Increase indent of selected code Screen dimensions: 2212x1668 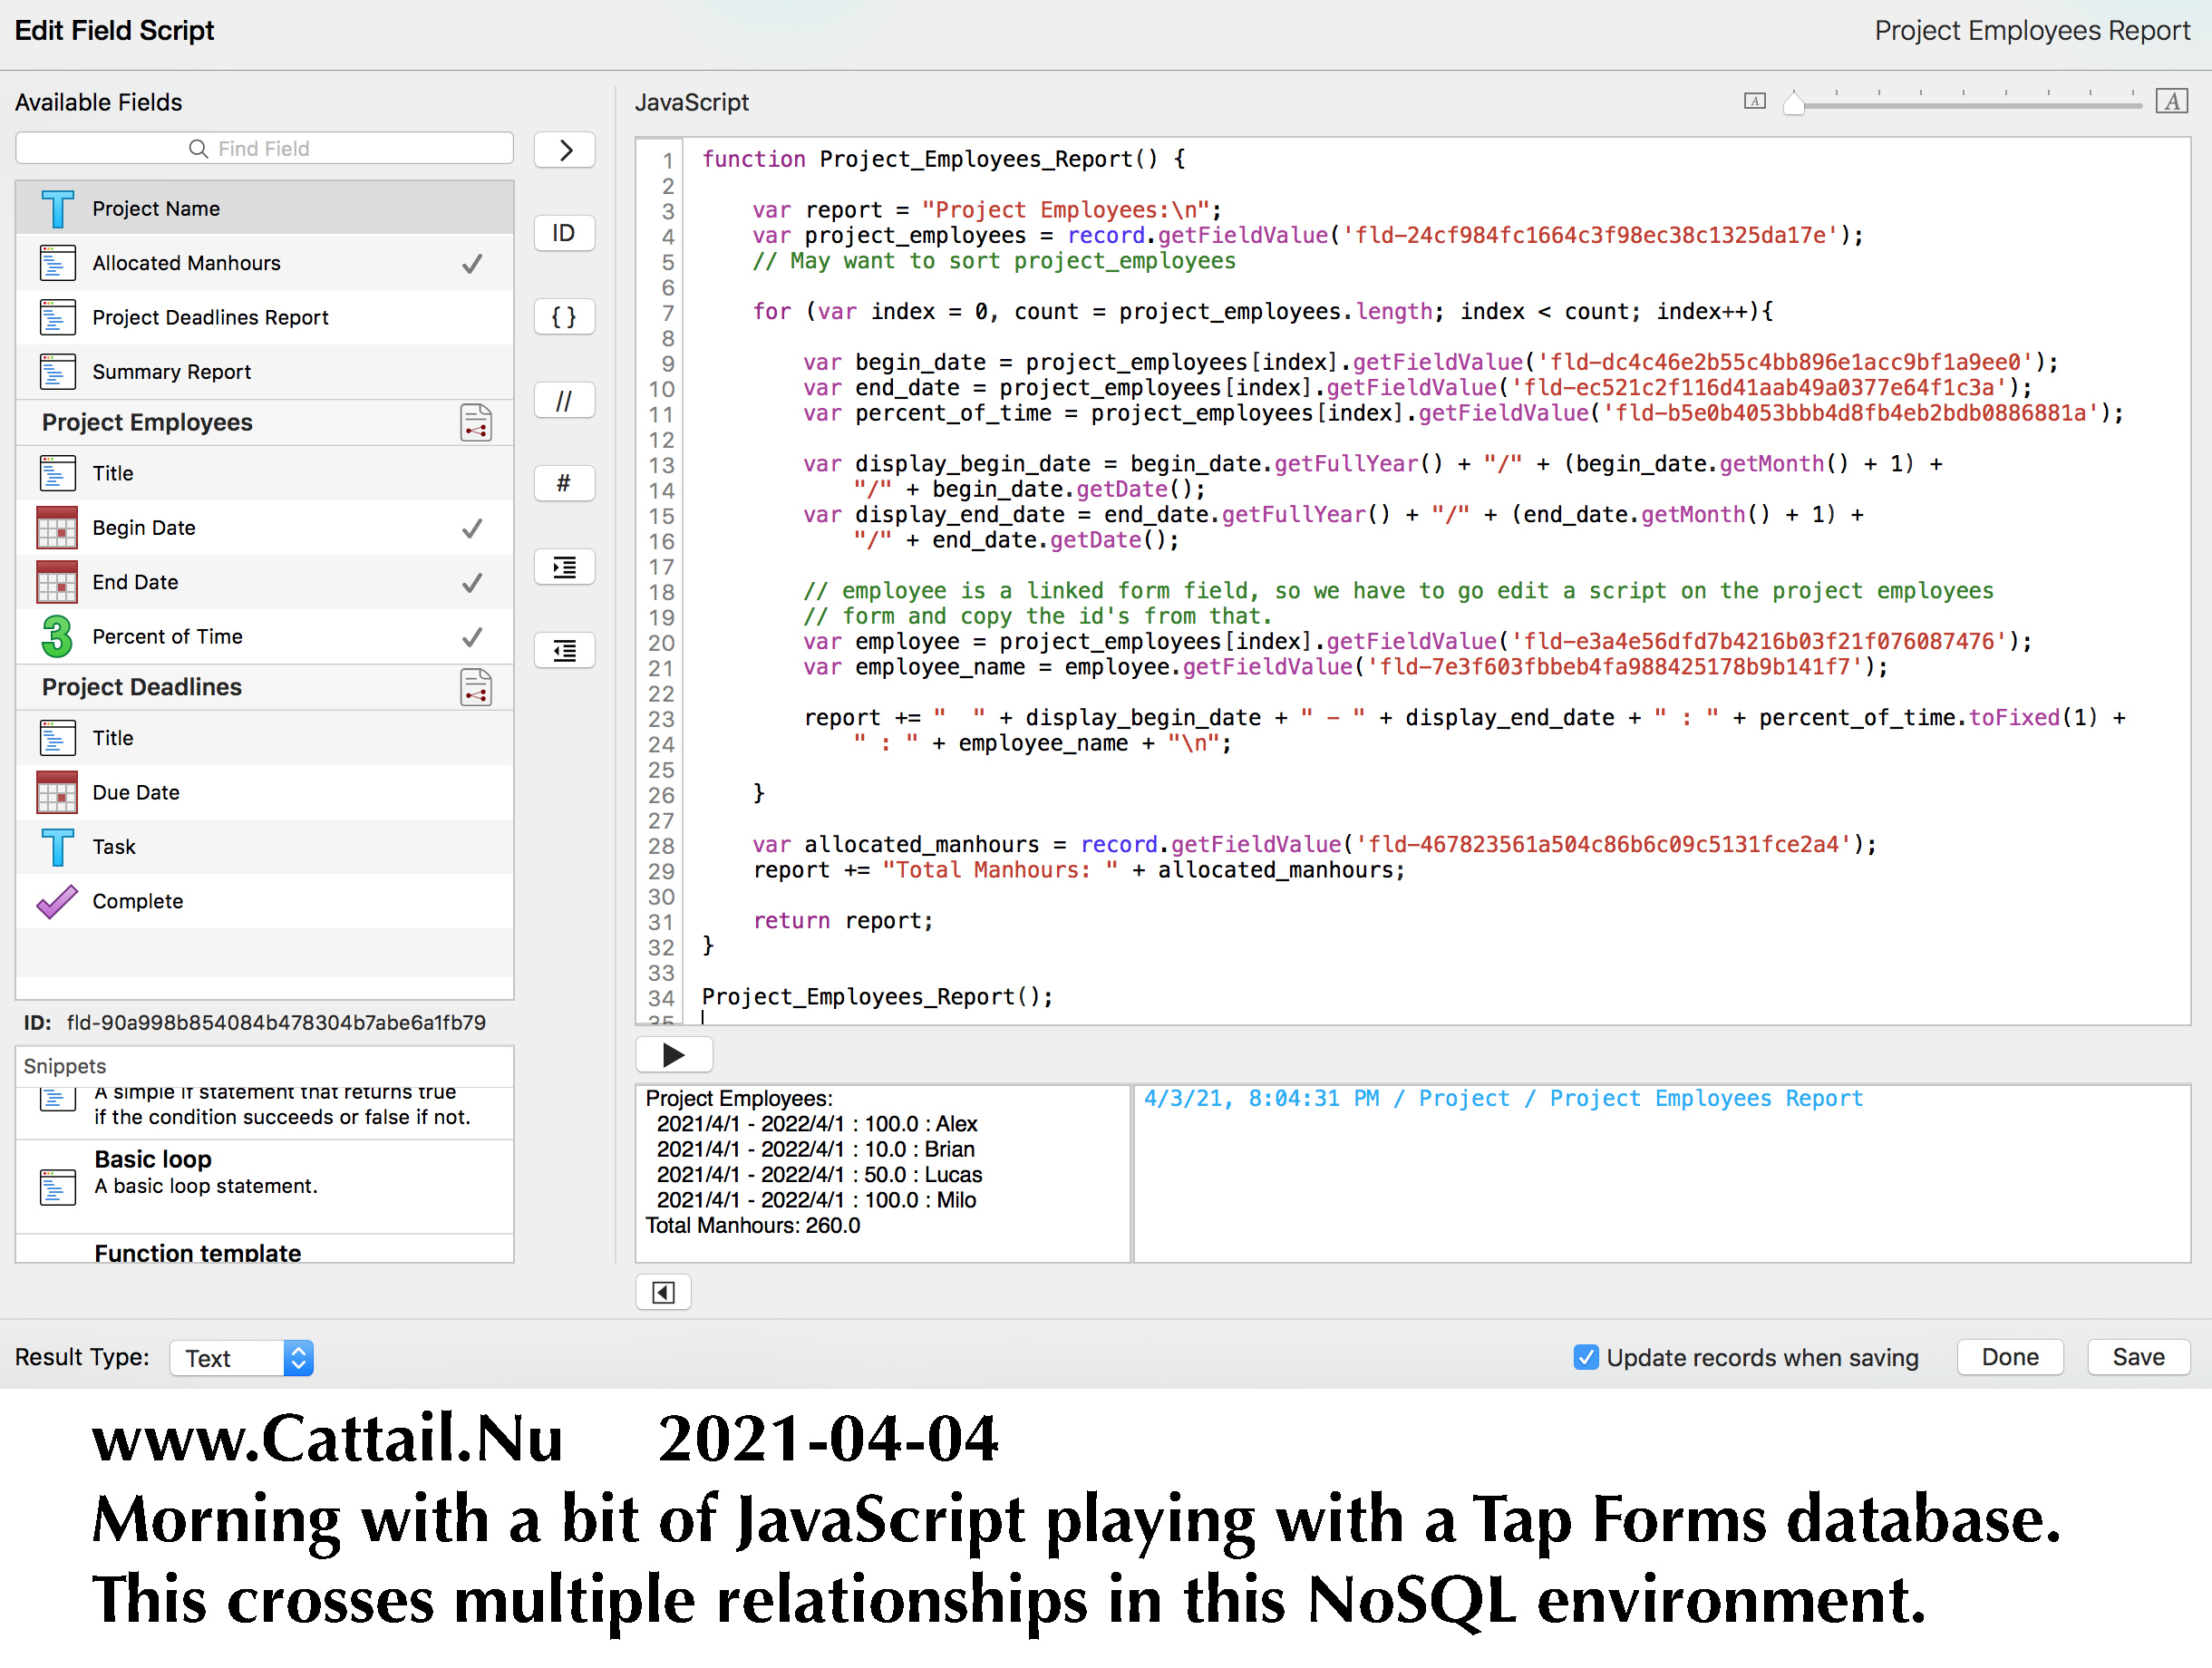(x=565, y=568)
